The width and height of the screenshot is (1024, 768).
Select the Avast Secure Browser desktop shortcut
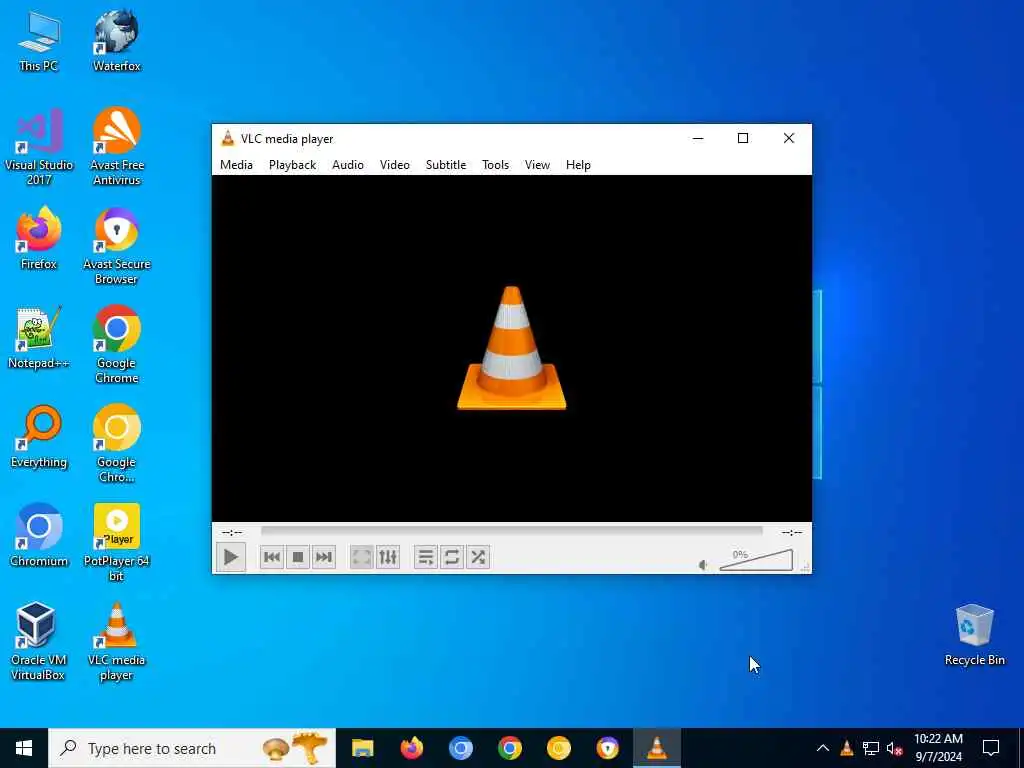pos(116,246)
